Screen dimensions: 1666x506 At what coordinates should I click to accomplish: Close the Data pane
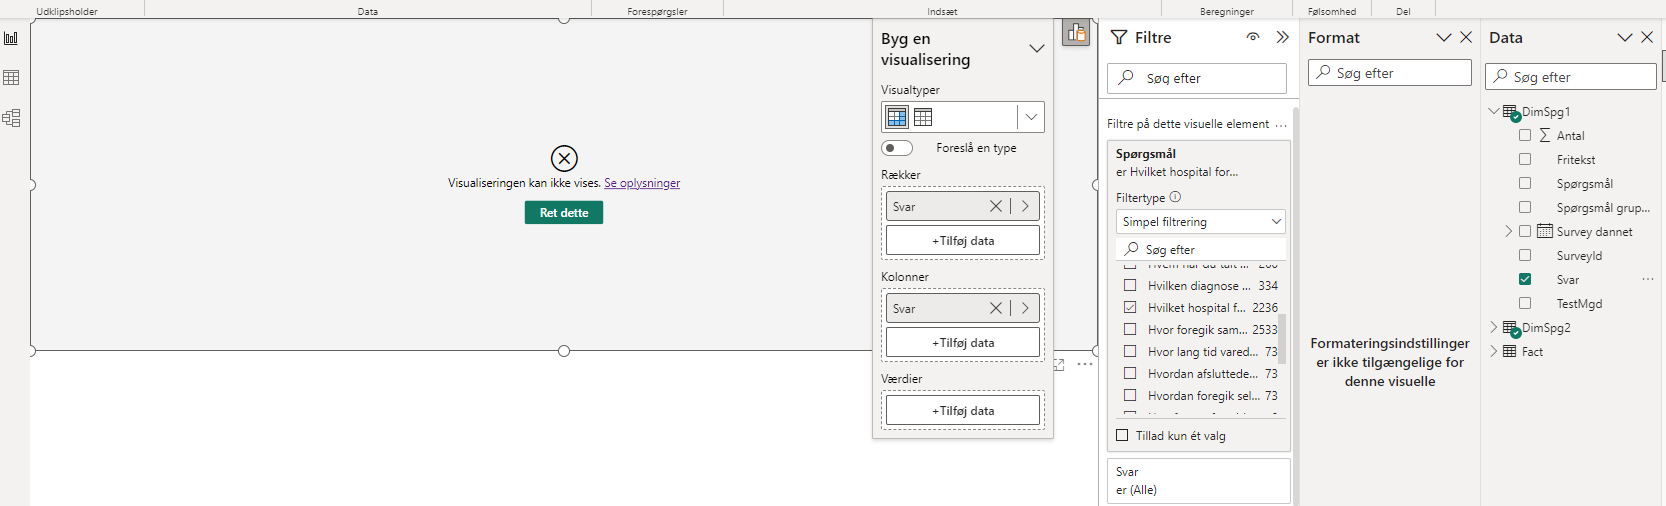click(x=1647, y=37)
